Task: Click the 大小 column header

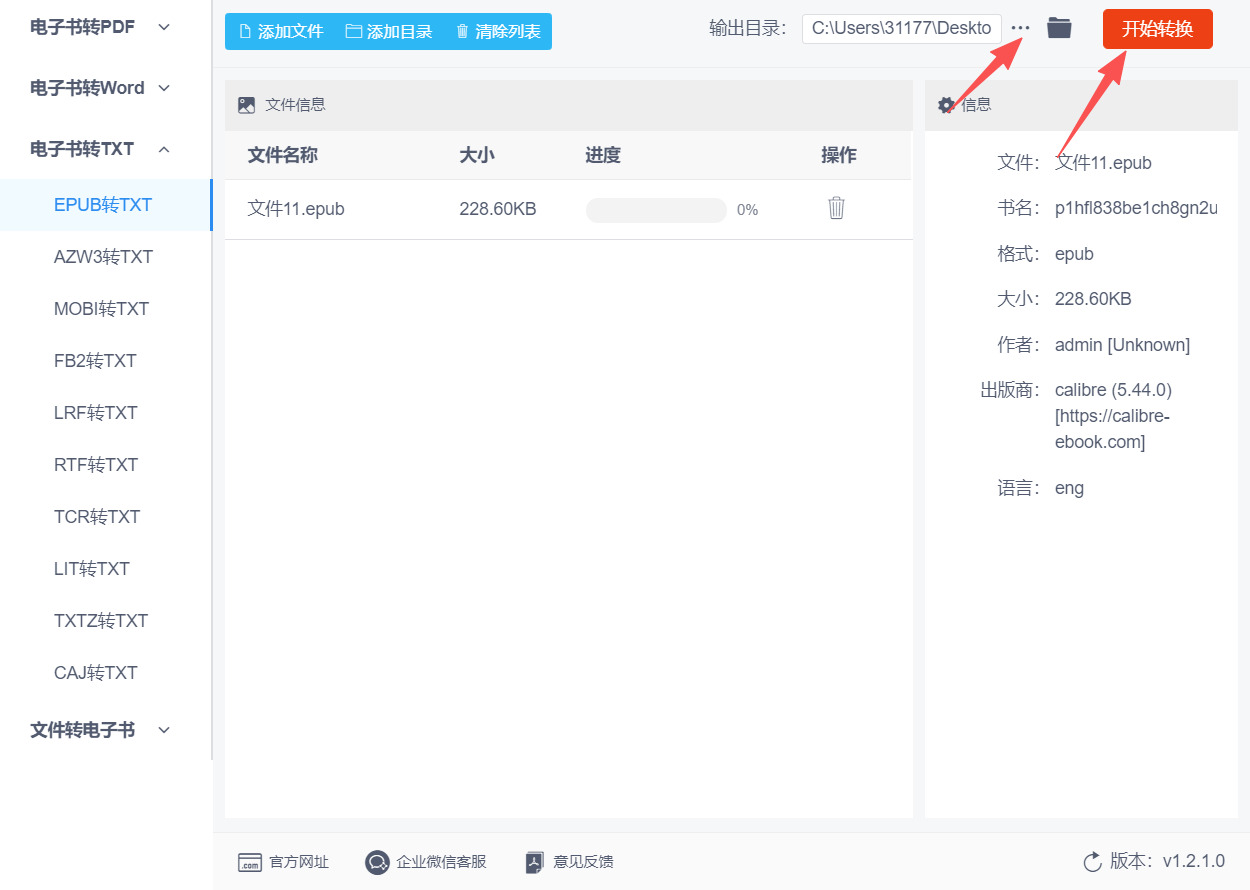Action: 477,155
